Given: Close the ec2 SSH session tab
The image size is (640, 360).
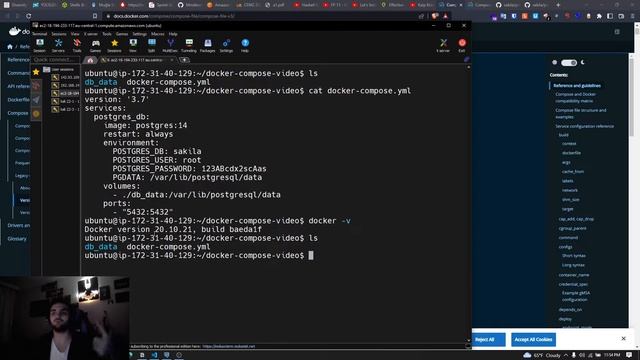Looking at the screenshot, I should (x=172, y=60).
